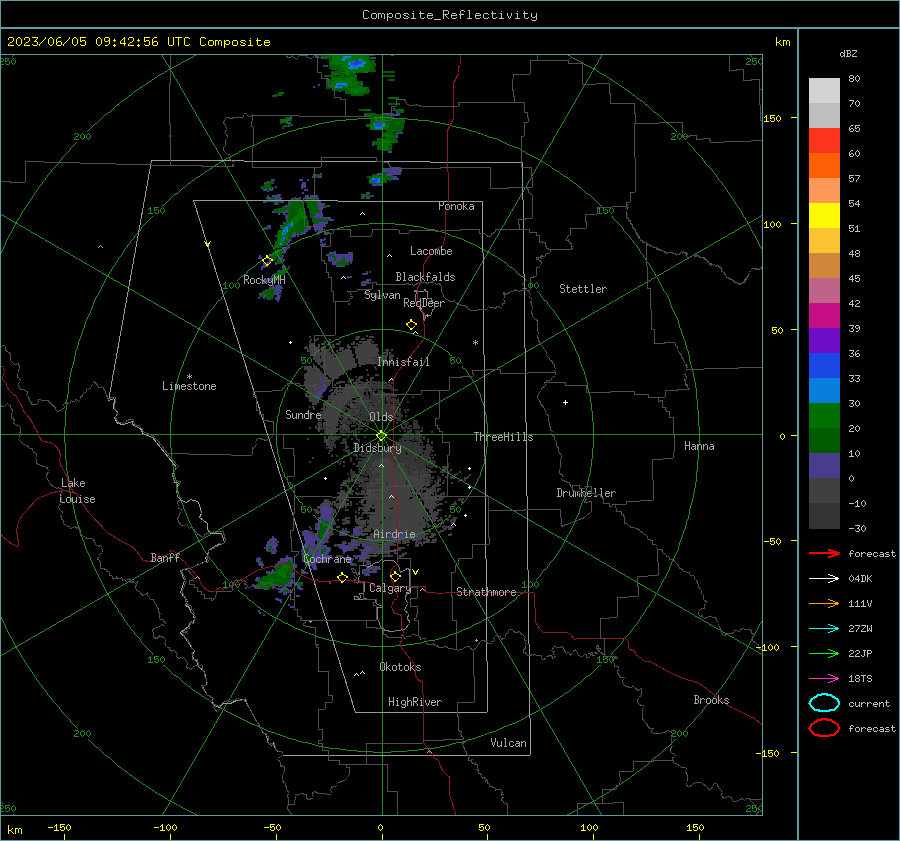The width and height of the screenshot is (900, 841).
Task: Select the magenta 18TS arrow legend entry
Action: point(824,679)
